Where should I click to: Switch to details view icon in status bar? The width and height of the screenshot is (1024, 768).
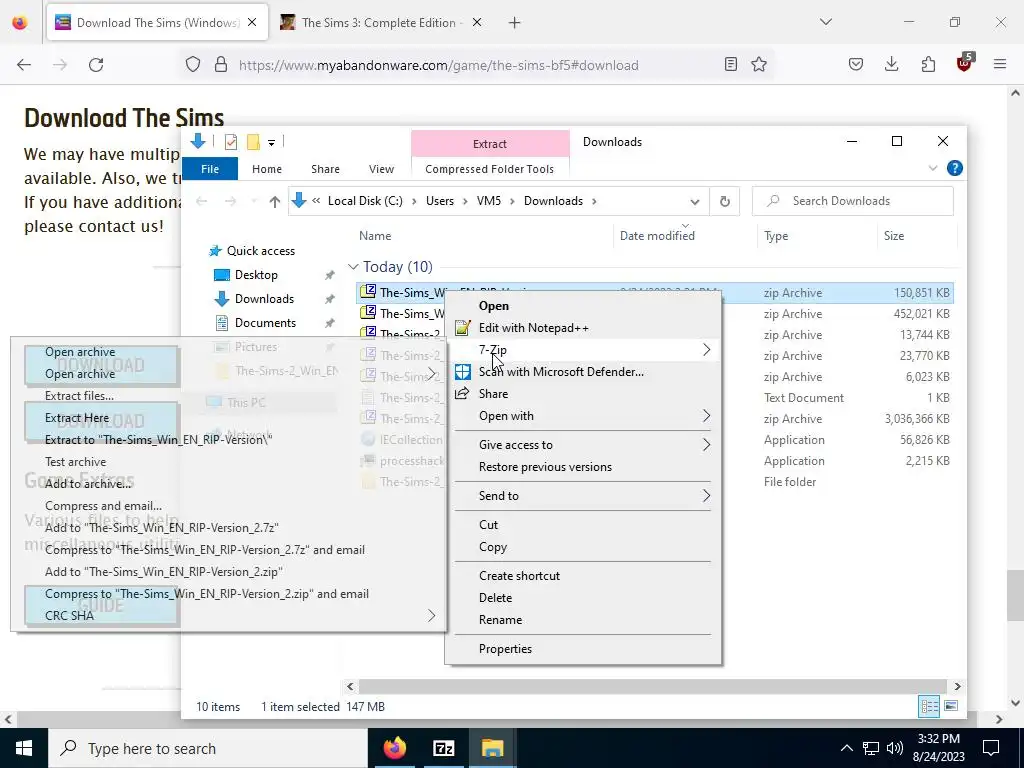(929, 706)
